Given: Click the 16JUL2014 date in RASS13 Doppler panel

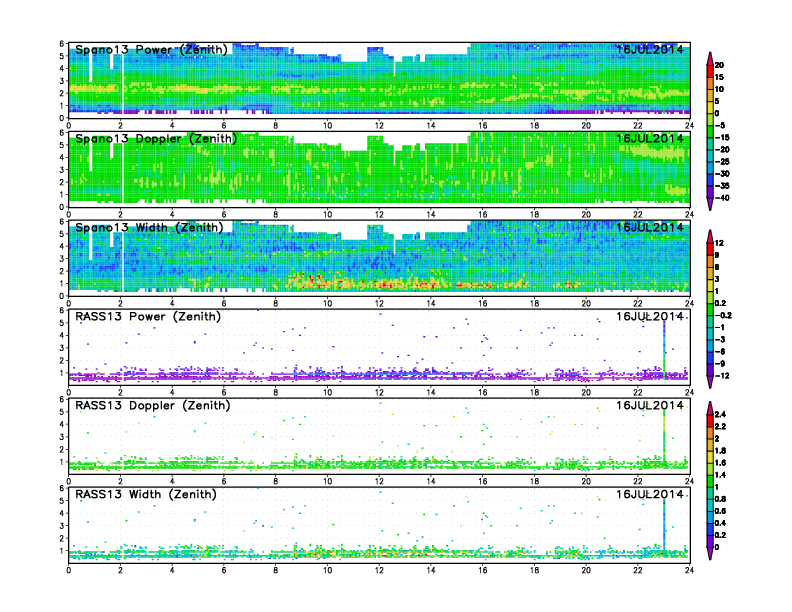Looking at the screenshot, I should (x=650, y=405).
